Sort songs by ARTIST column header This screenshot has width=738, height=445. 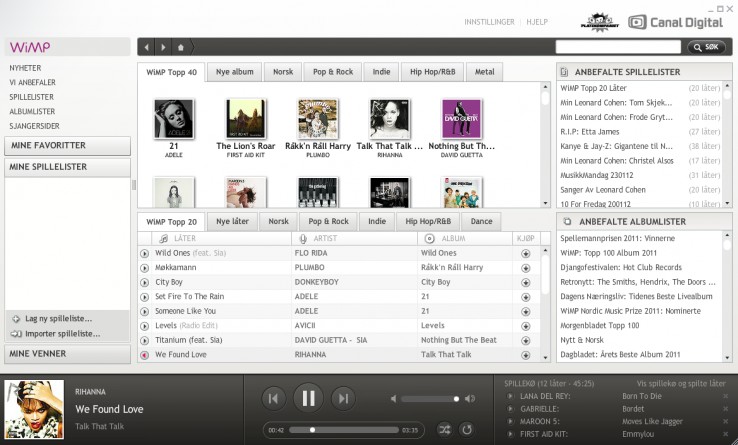[x=354, y=239]
